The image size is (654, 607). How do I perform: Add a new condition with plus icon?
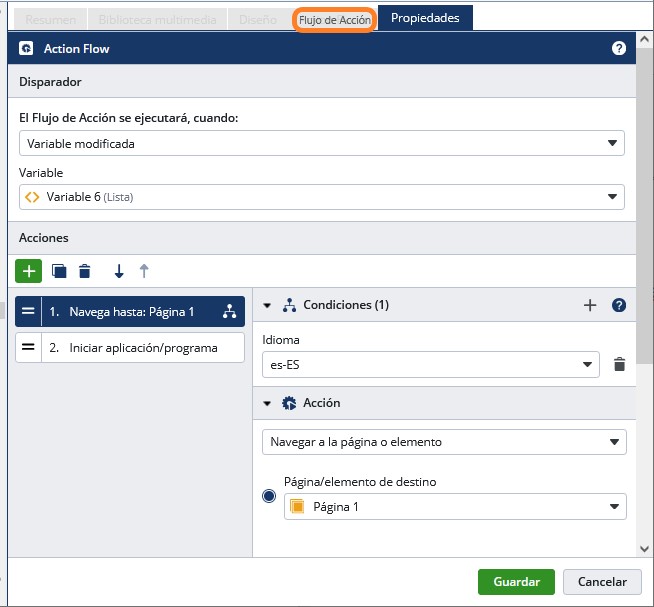589,305
